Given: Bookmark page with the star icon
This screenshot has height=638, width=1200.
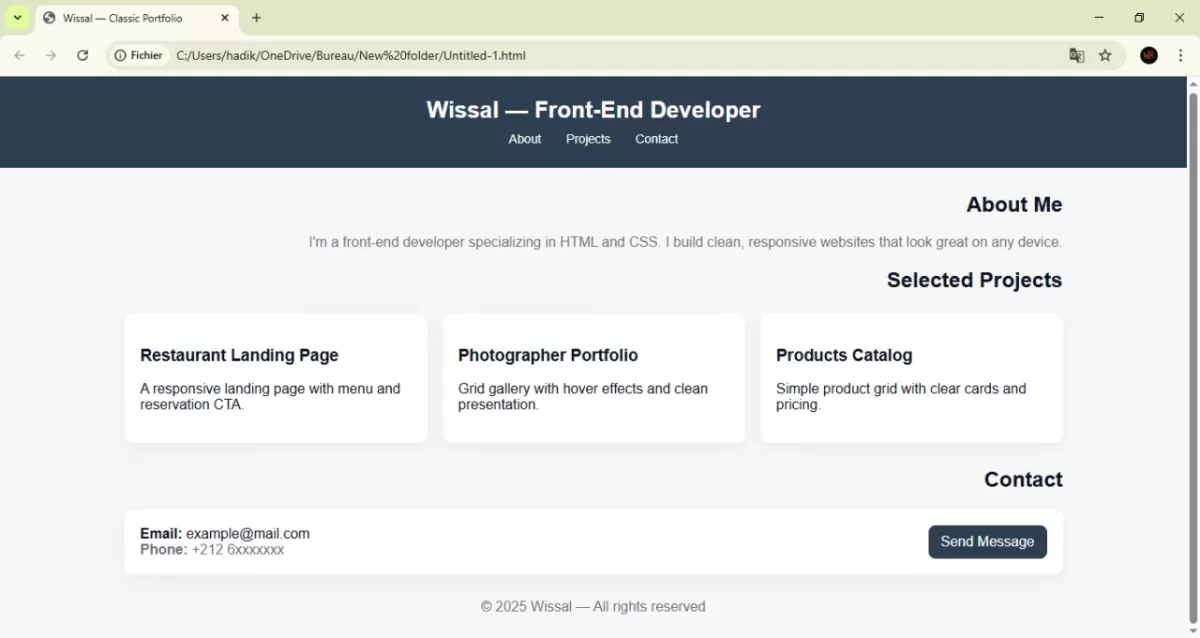Looking at the screenshot, I should coord(1105,56).
